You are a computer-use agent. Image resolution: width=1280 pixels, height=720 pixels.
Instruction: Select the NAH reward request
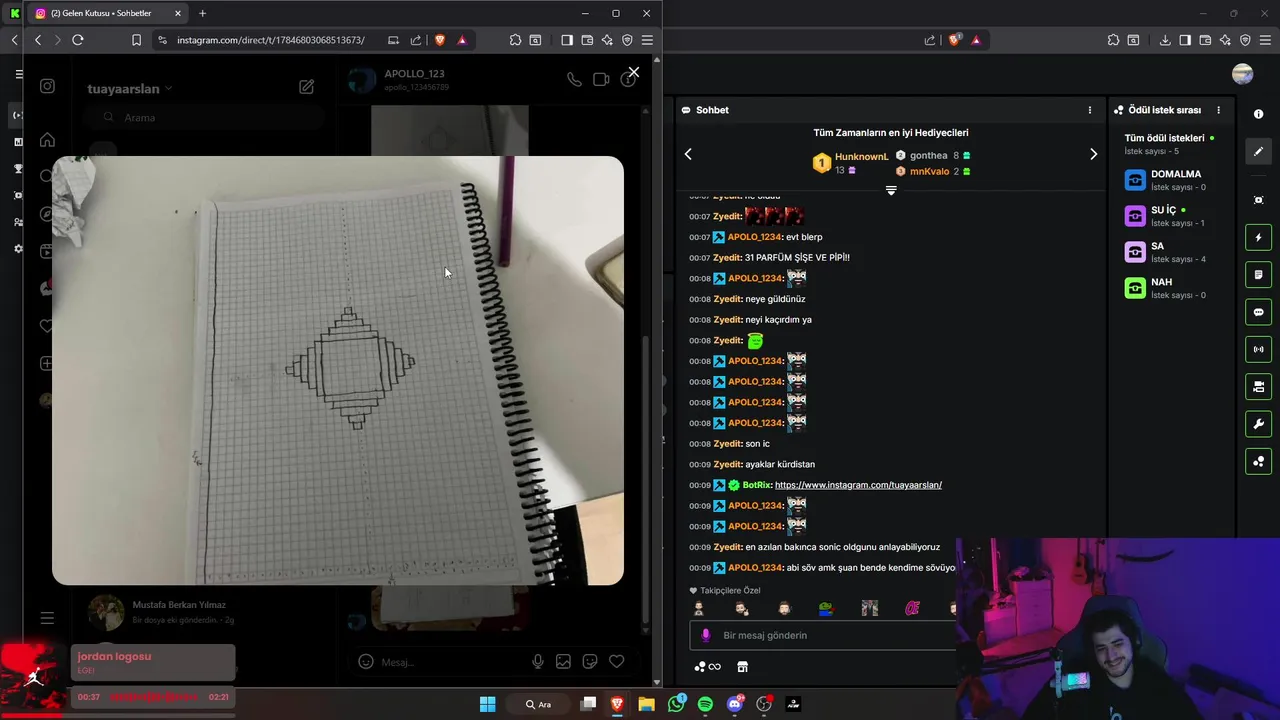[x=1170, y=288]
